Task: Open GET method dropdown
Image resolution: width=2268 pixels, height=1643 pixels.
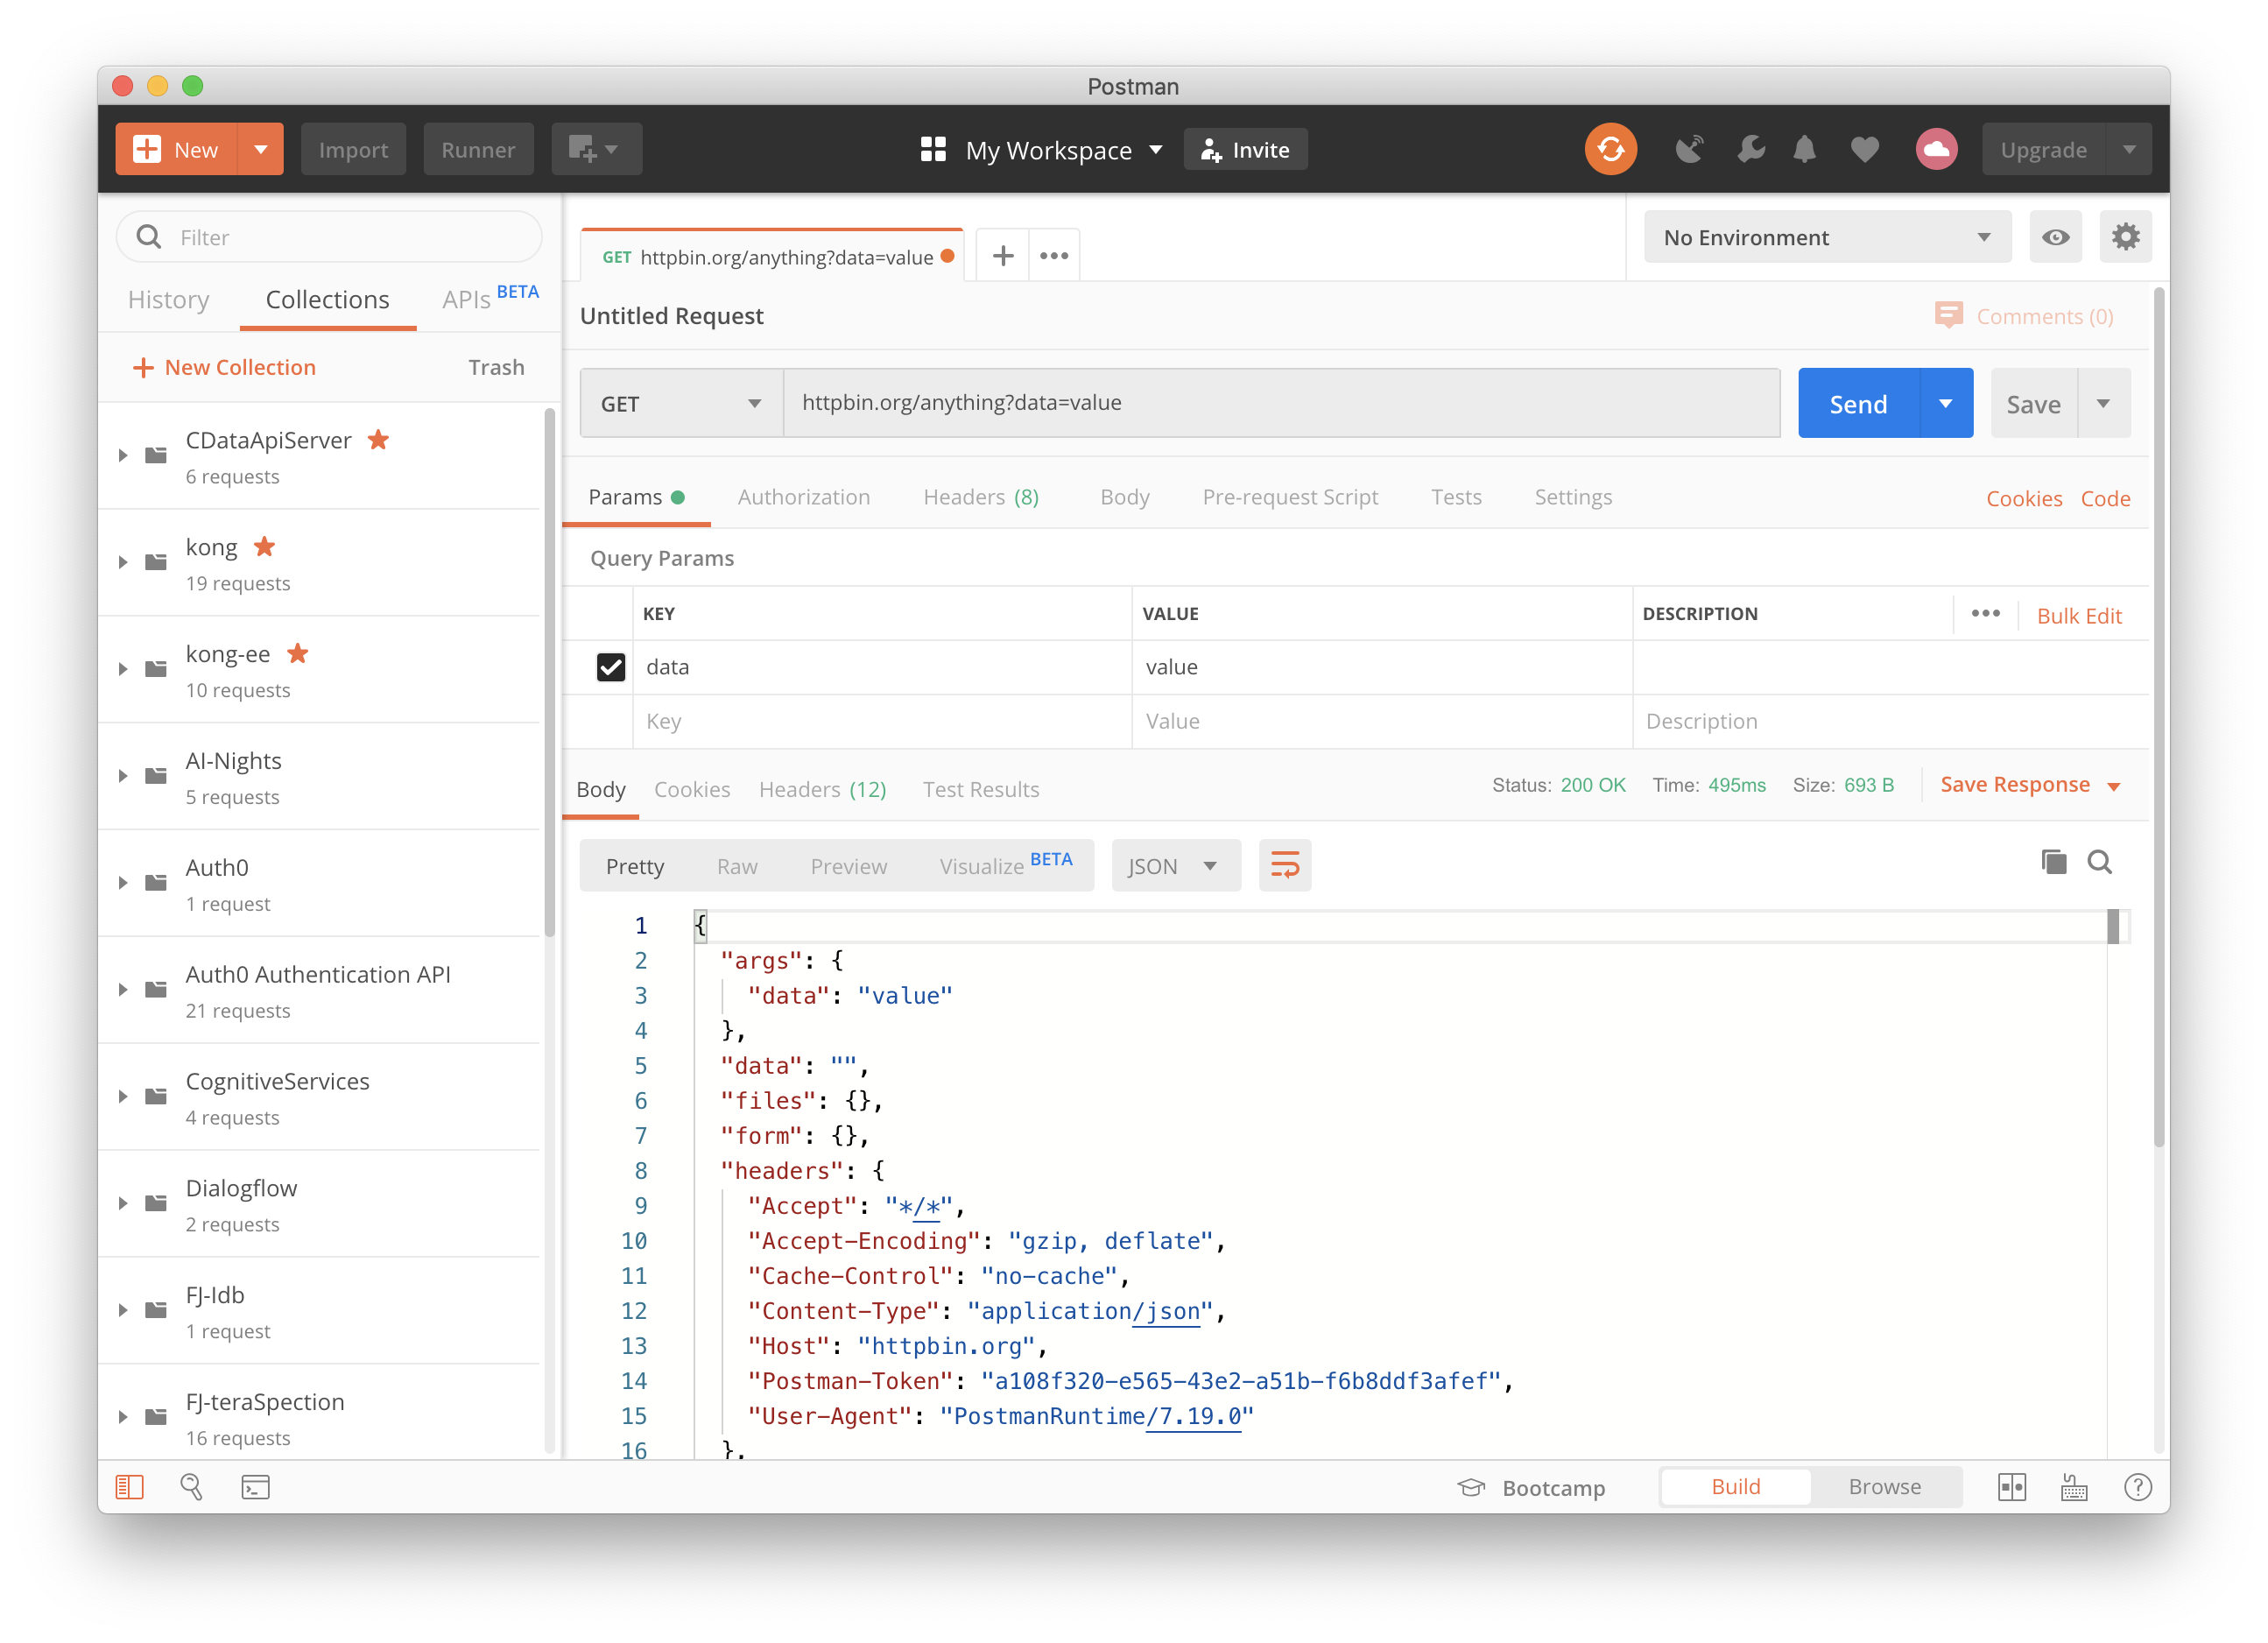Action: (681, 403)
